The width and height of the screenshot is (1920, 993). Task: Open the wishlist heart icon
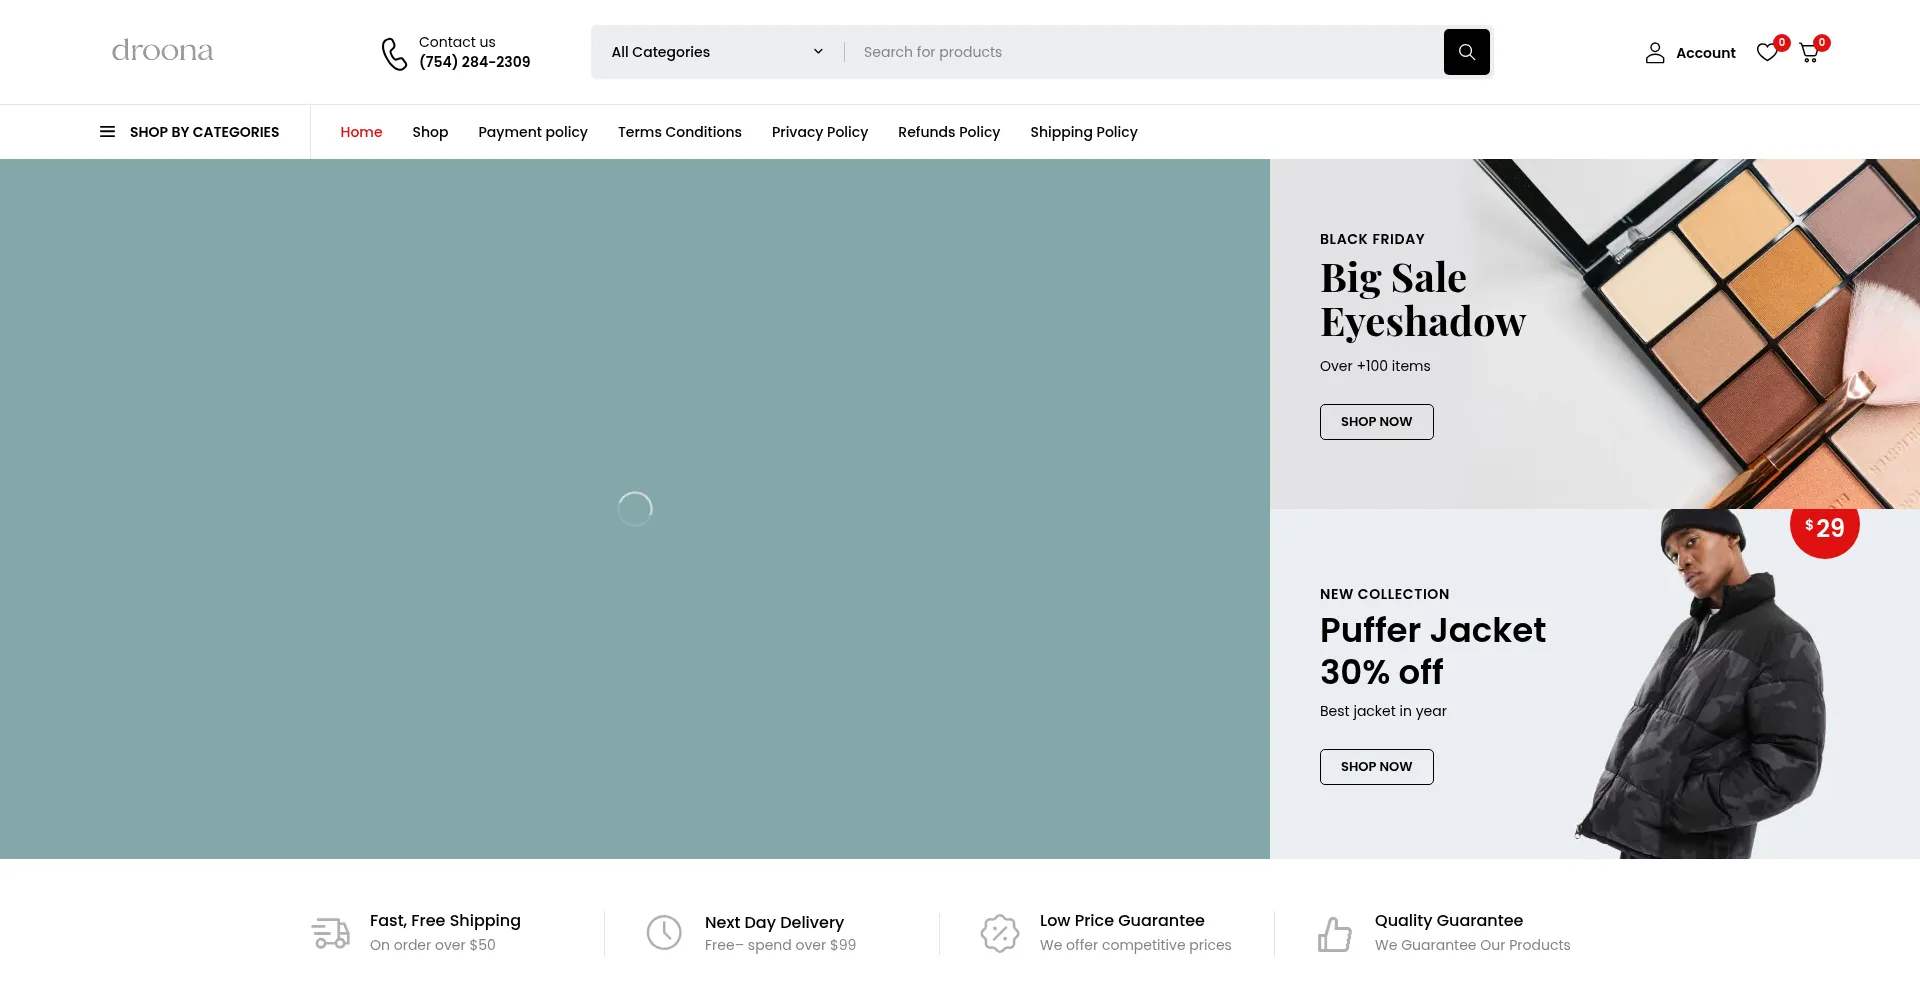1767,52
